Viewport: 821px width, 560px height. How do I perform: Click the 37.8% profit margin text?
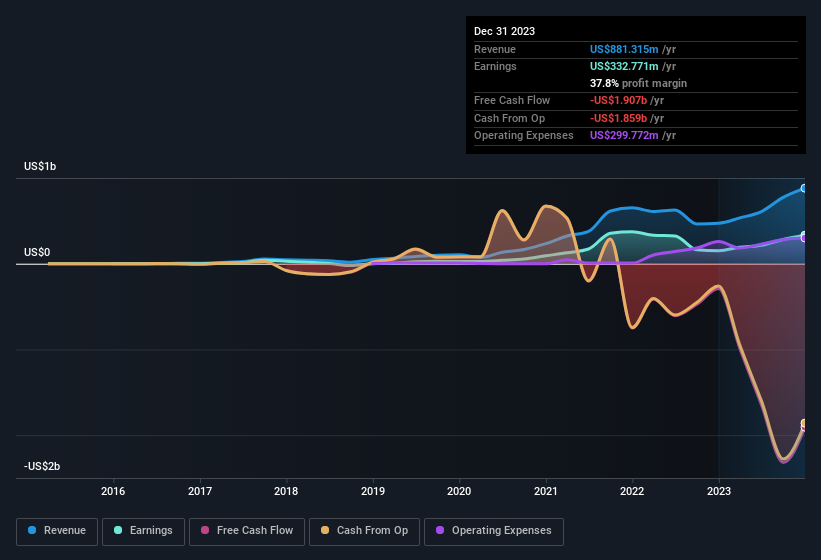pos(638,83)
